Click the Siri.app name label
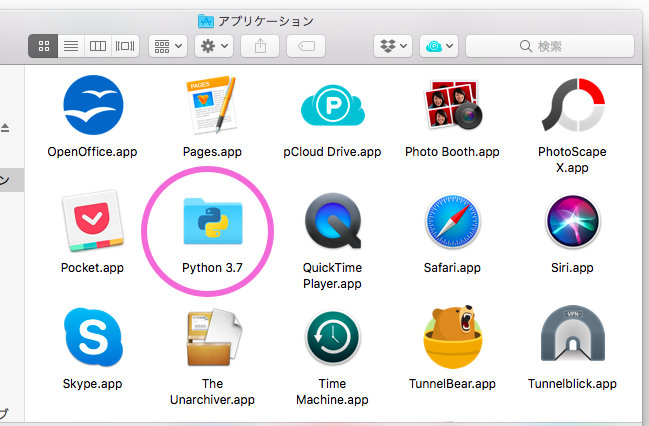Viewport: 649px width, 426px height. click(572, 268)
